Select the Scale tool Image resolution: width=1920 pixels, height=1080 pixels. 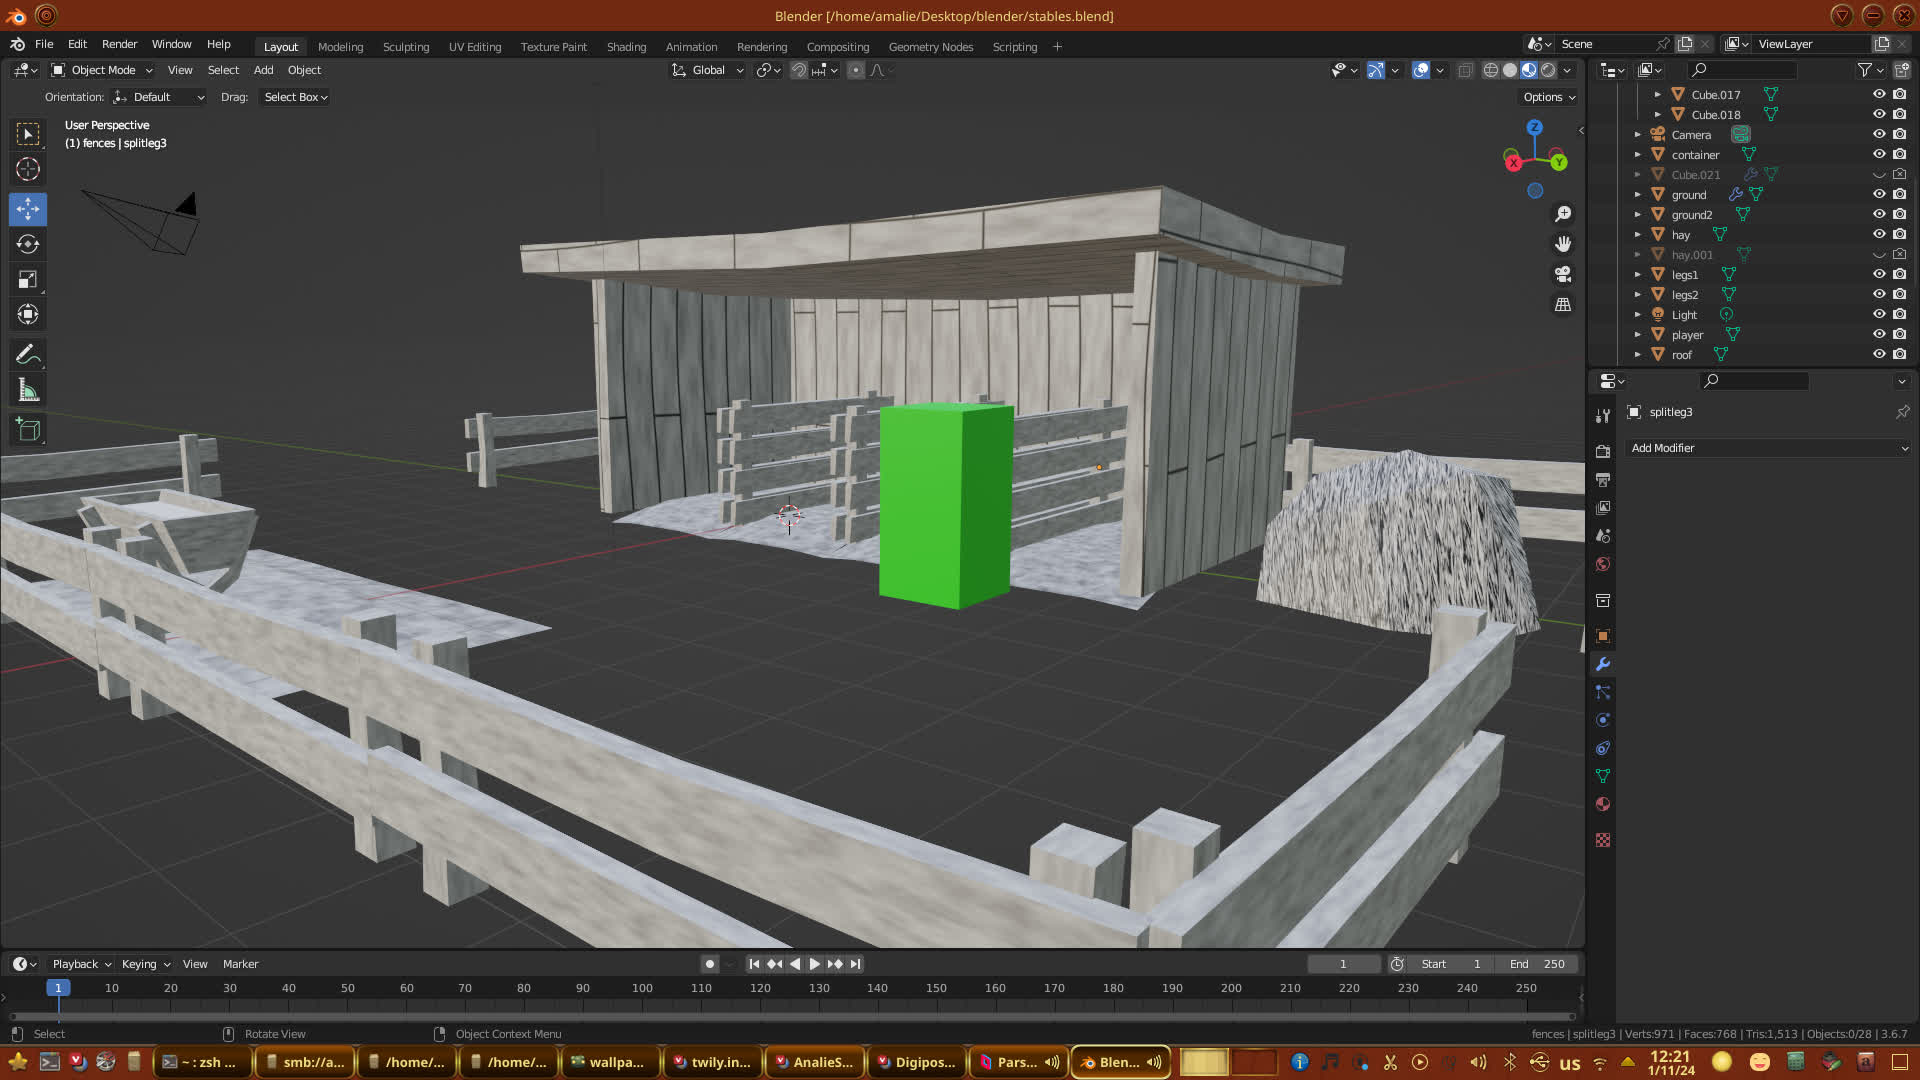pos(28,280)
